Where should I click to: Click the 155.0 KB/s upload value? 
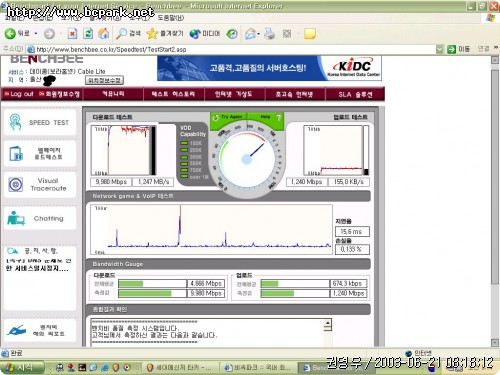pos(349,182)
